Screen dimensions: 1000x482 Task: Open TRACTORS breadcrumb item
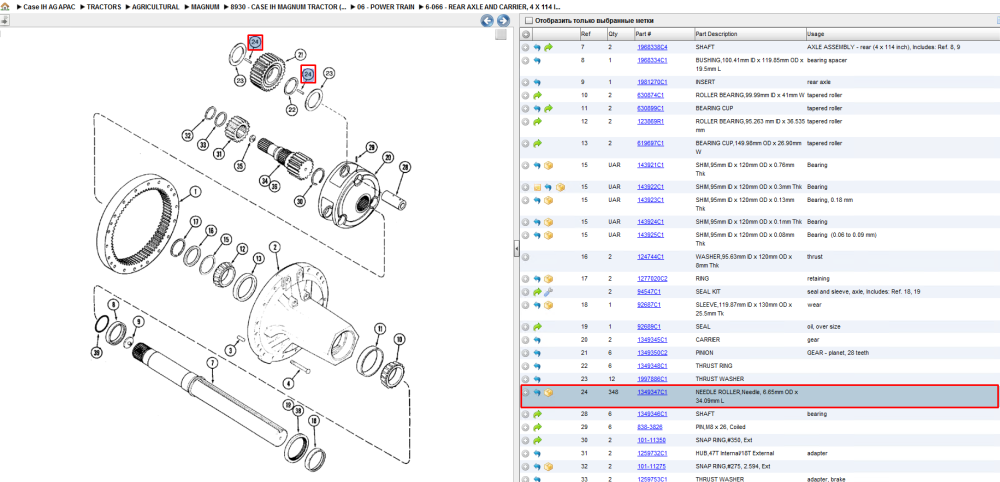click(102, 6)
